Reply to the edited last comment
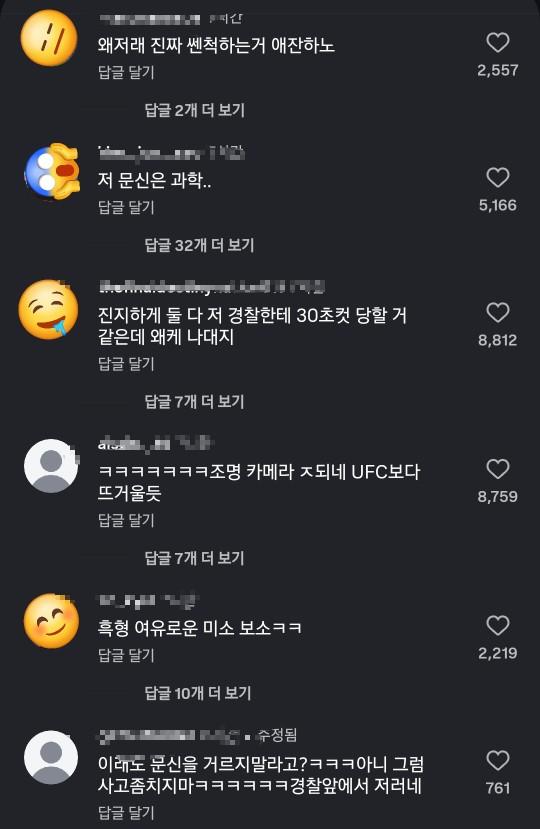540x829 pixels. coord(126,812)
